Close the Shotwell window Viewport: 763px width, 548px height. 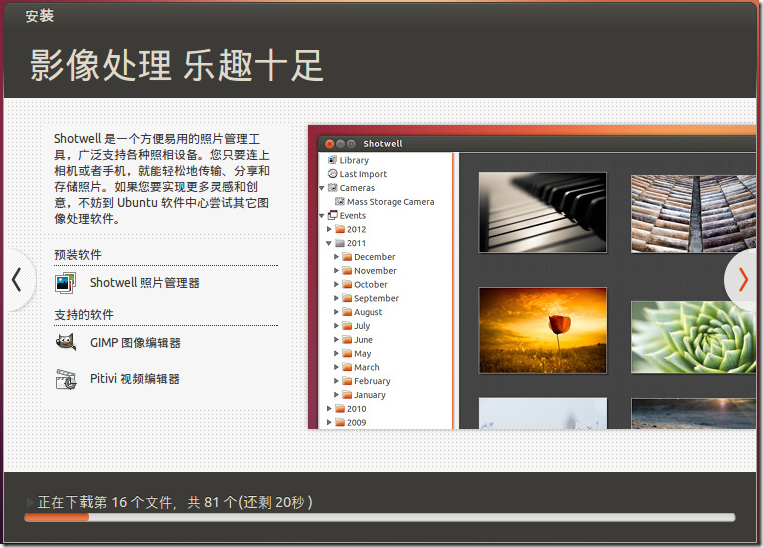pyautogui.click(x=329, y=144)
